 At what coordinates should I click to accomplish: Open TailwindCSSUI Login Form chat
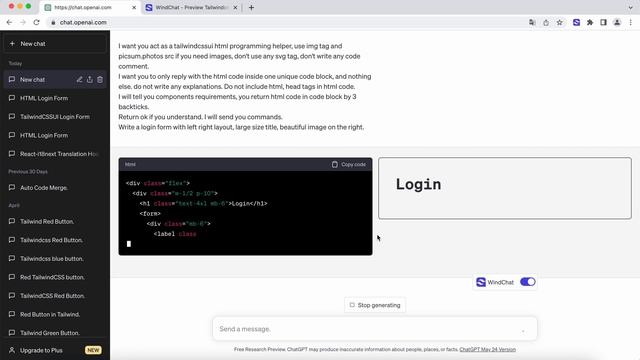pyautogui.click(x=55, y=117)
